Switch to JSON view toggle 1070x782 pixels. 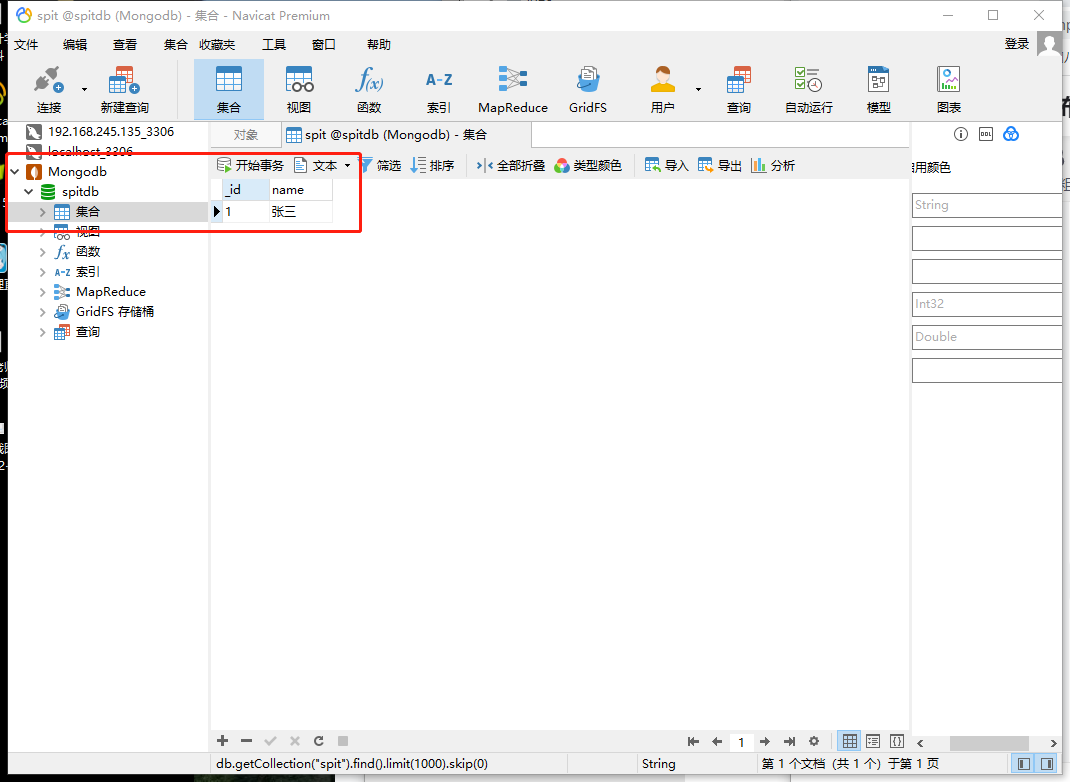[x=897, y=741]
